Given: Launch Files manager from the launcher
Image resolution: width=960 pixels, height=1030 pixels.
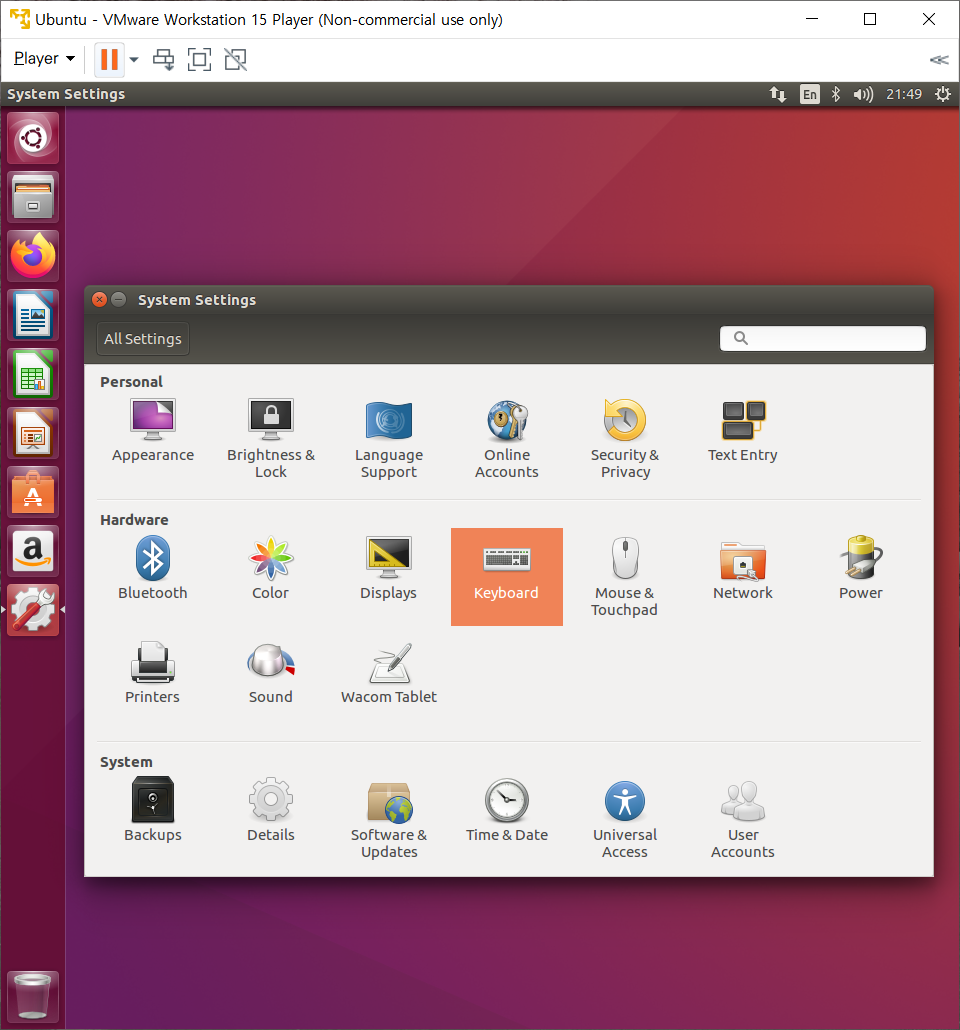Looking at the screenshot, I should (x=33, y=197).
